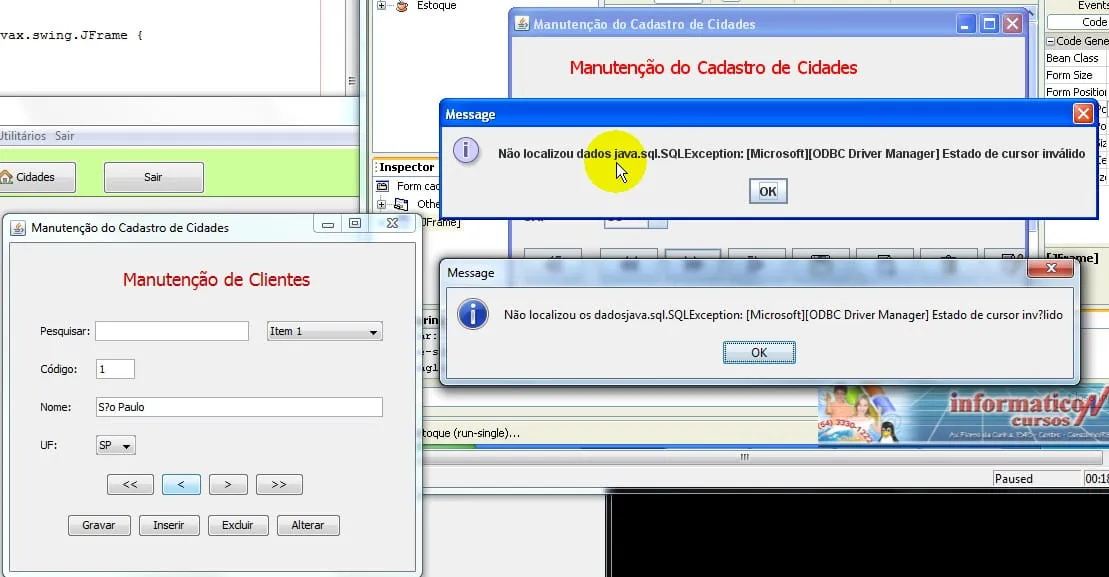This screenshot has width=1109, height=577.
Task: Open the Utilitários menu
Action: click(x=23, y=136)
